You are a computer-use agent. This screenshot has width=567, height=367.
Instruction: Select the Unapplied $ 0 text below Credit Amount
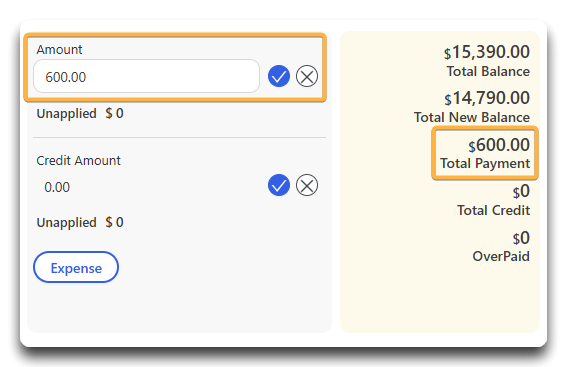tap(80, 222)
